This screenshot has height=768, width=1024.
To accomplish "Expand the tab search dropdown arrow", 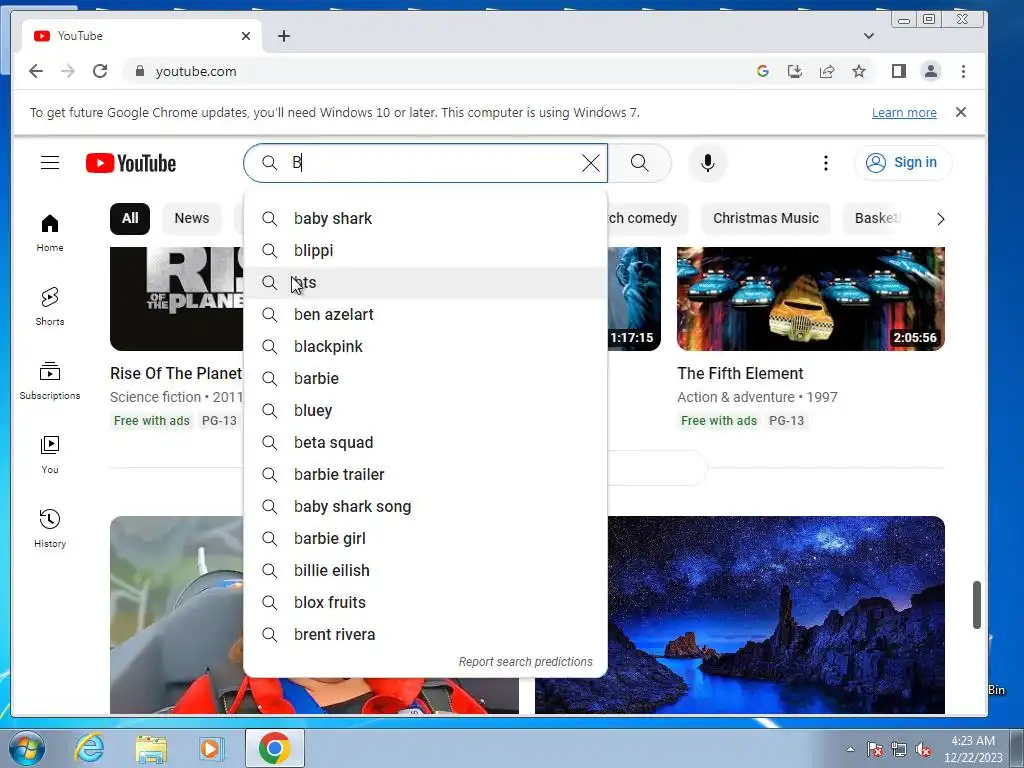I will point(869,36).
